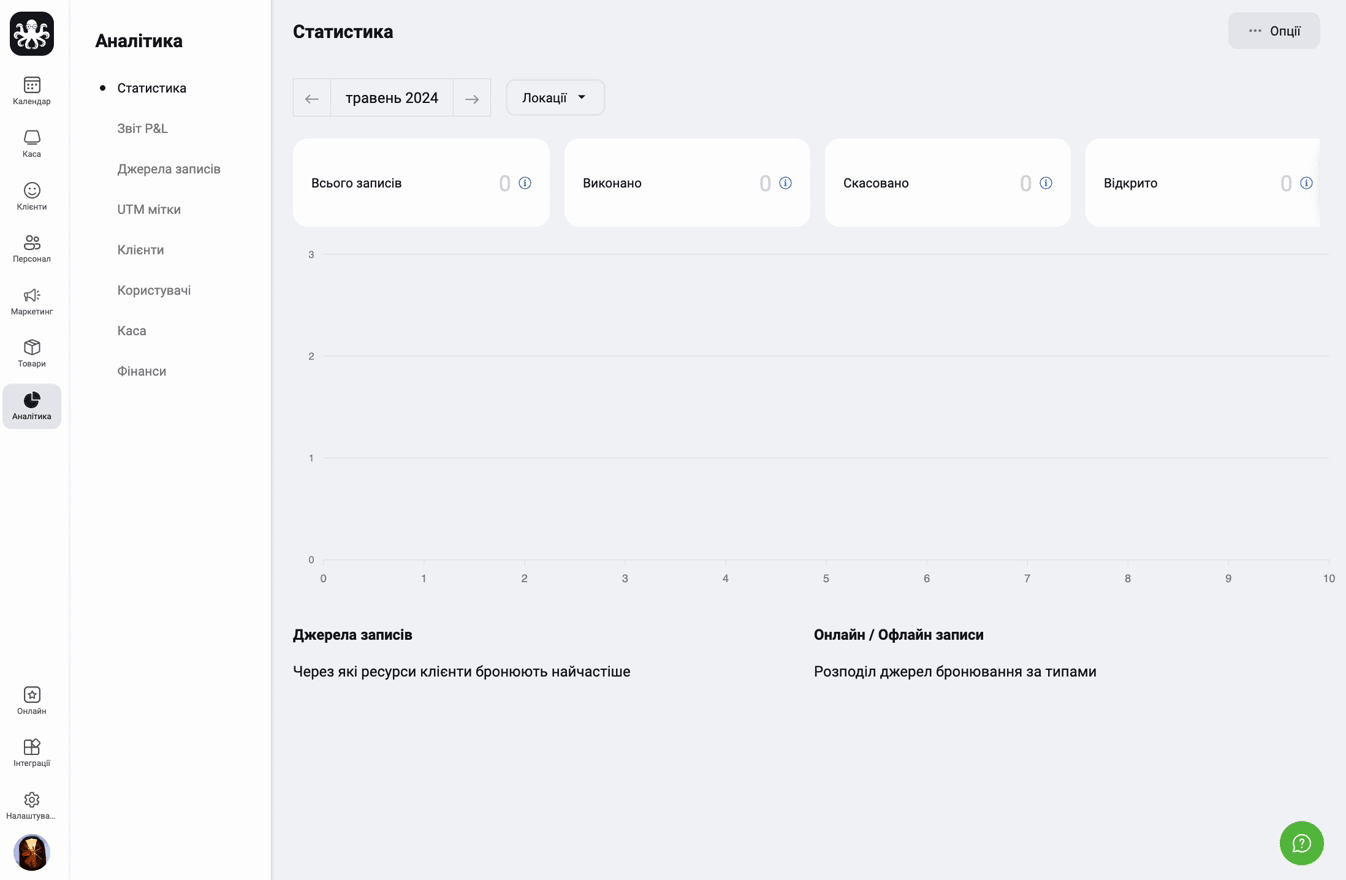Show info for Виконано card
Screen dimensions: 1346x880
coord(785,183)
